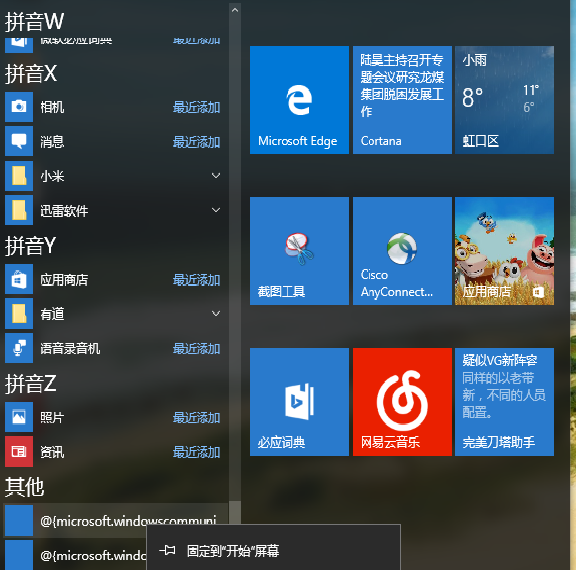Open the 应用商店 store icon in the app list

pos(19,279)
